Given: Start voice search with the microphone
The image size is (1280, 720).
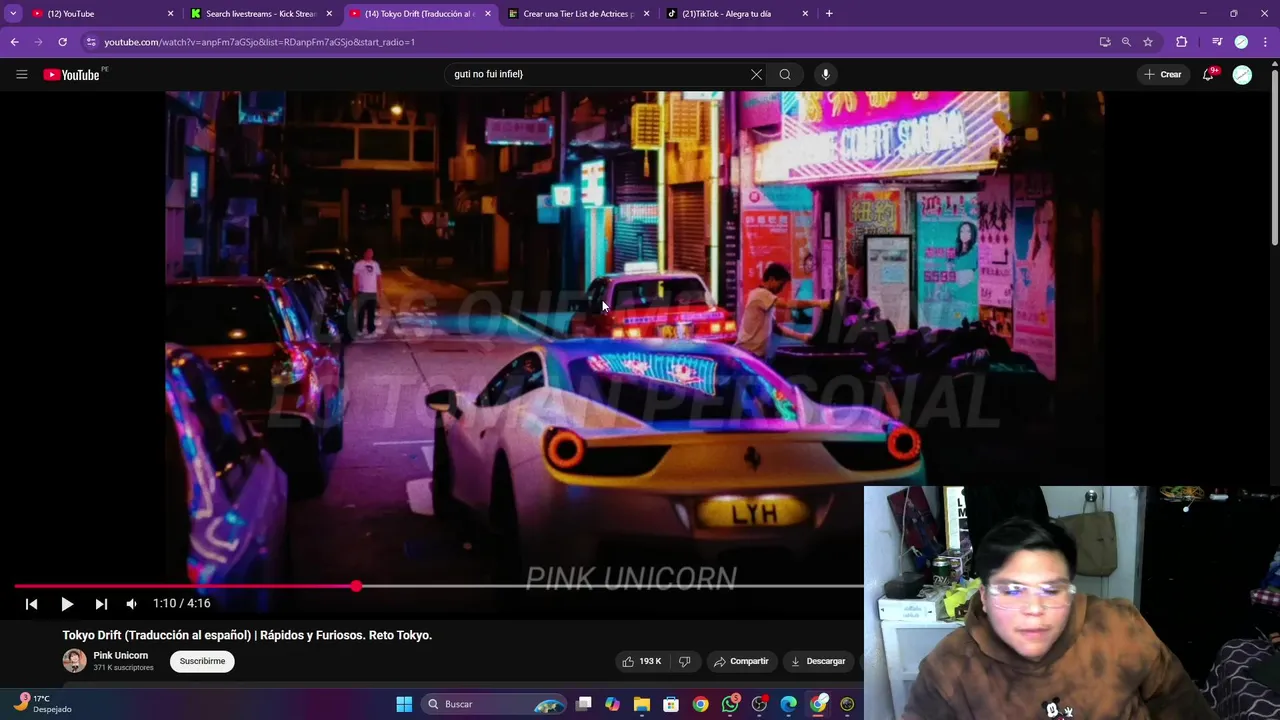Looking at the screenshot, I should [x=825, y=74].
